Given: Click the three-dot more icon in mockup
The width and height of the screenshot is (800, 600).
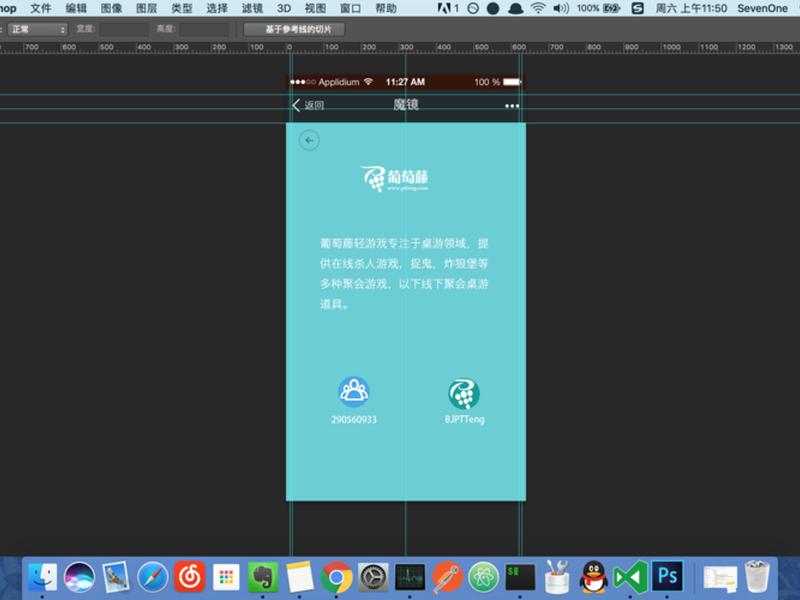Looking at the screenshot, I should pyautogui.click(x=512, y=106).
